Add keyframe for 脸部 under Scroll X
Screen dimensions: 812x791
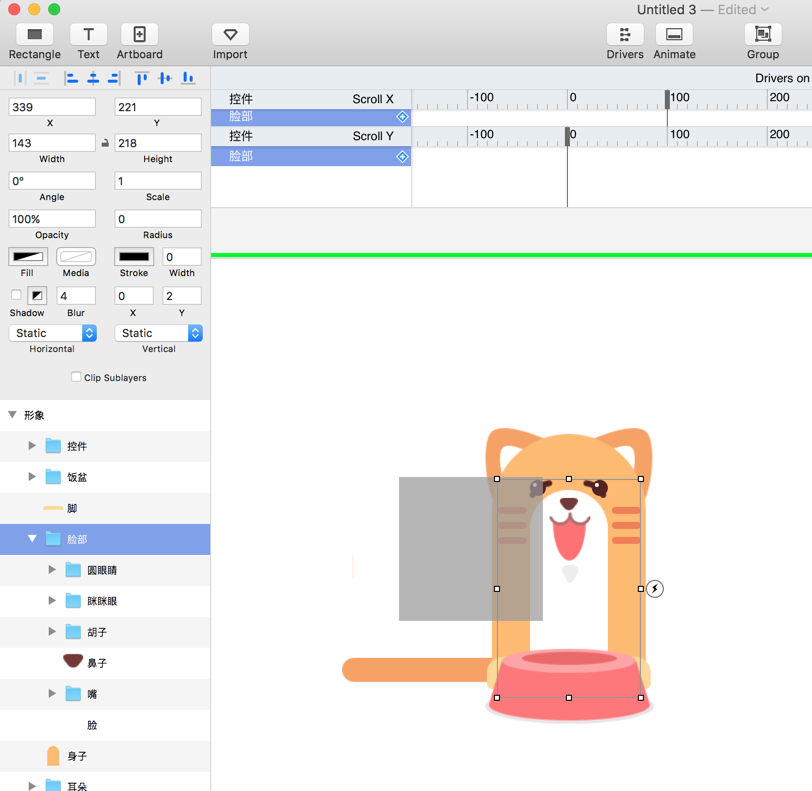point(402,117)
